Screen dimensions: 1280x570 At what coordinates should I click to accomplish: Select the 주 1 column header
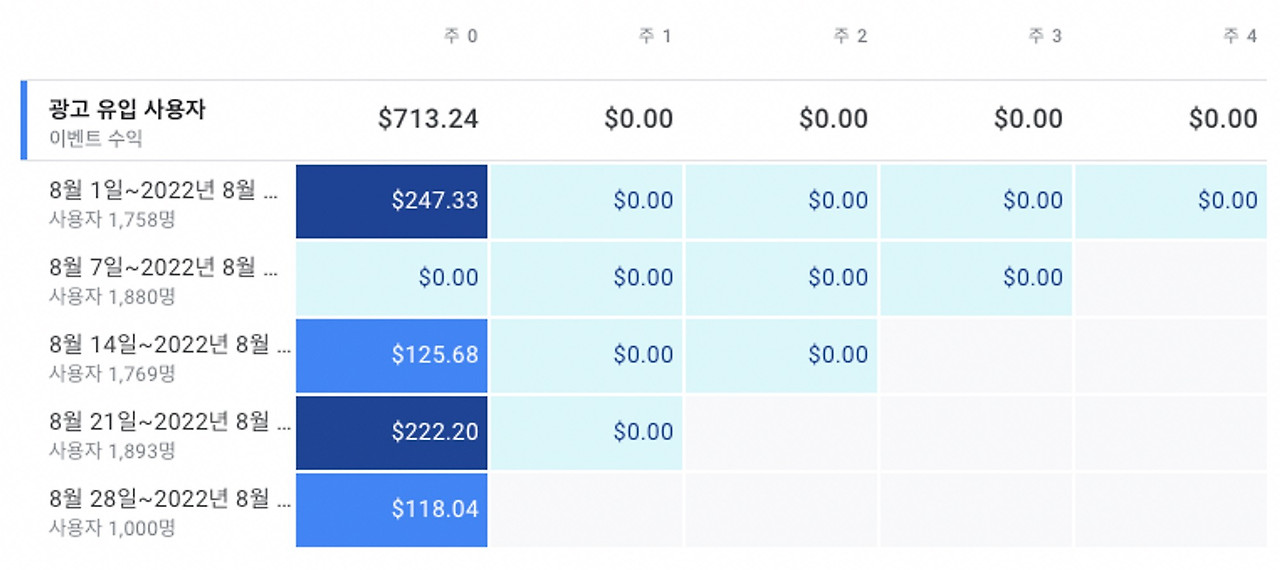(x=655, y=37)
